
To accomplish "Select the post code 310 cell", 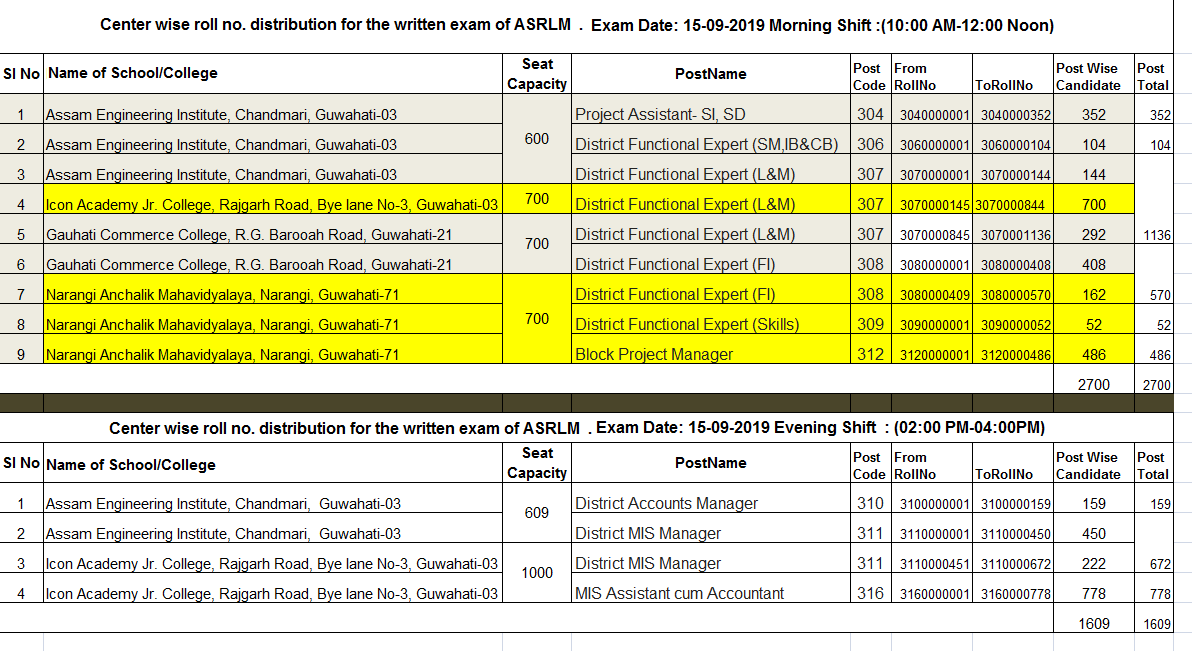I will [870, 498].
